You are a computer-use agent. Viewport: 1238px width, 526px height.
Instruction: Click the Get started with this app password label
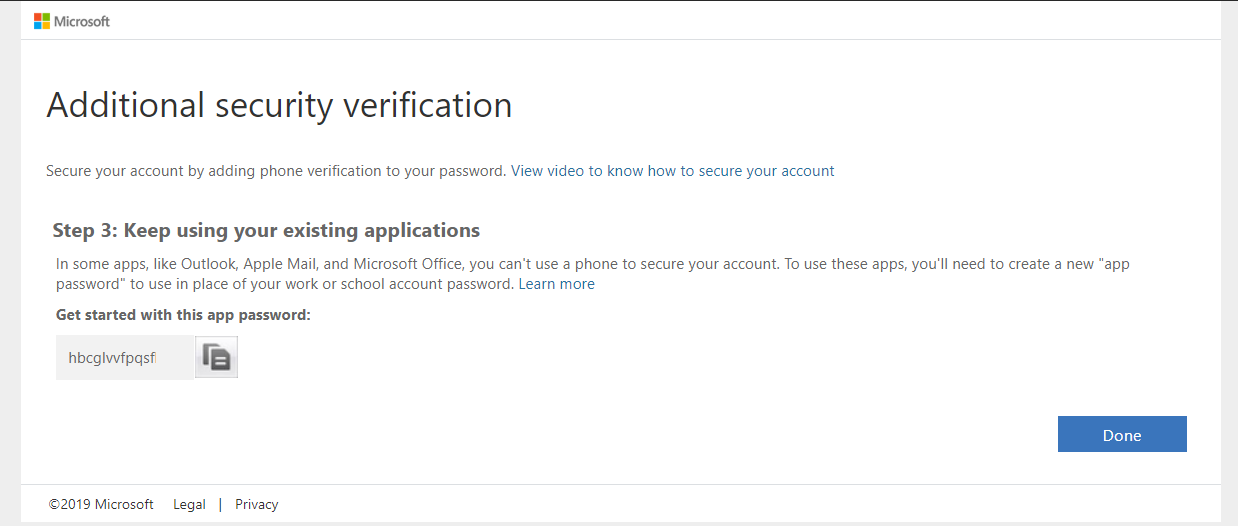[184, 315]
